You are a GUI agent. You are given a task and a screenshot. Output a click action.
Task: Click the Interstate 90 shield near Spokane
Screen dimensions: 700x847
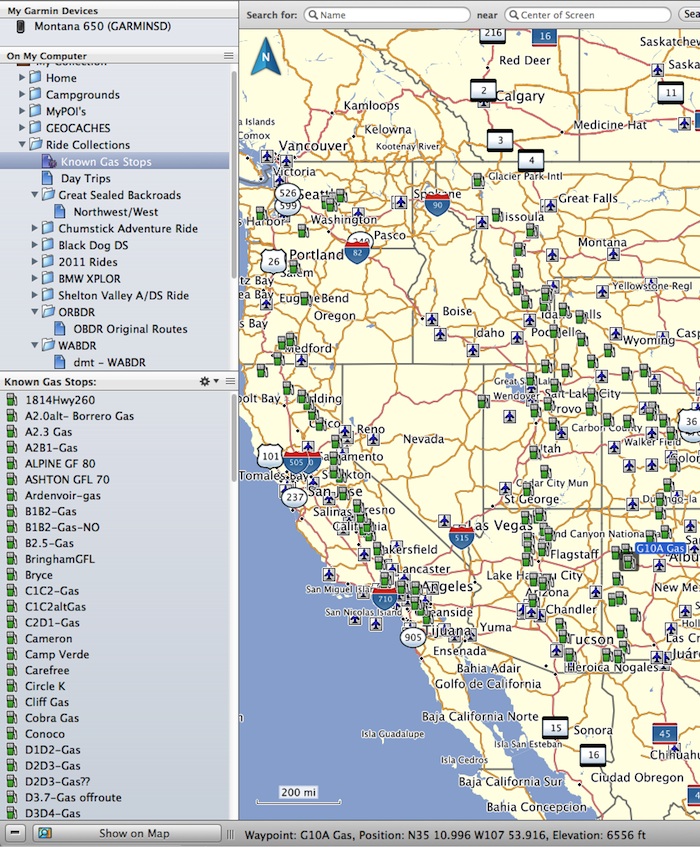pyautogui.click(x=437, y=205)
